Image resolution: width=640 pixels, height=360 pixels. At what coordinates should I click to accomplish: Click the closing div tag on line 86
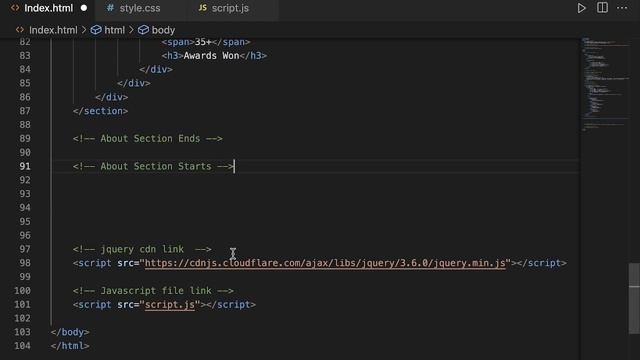click(111, 97)
